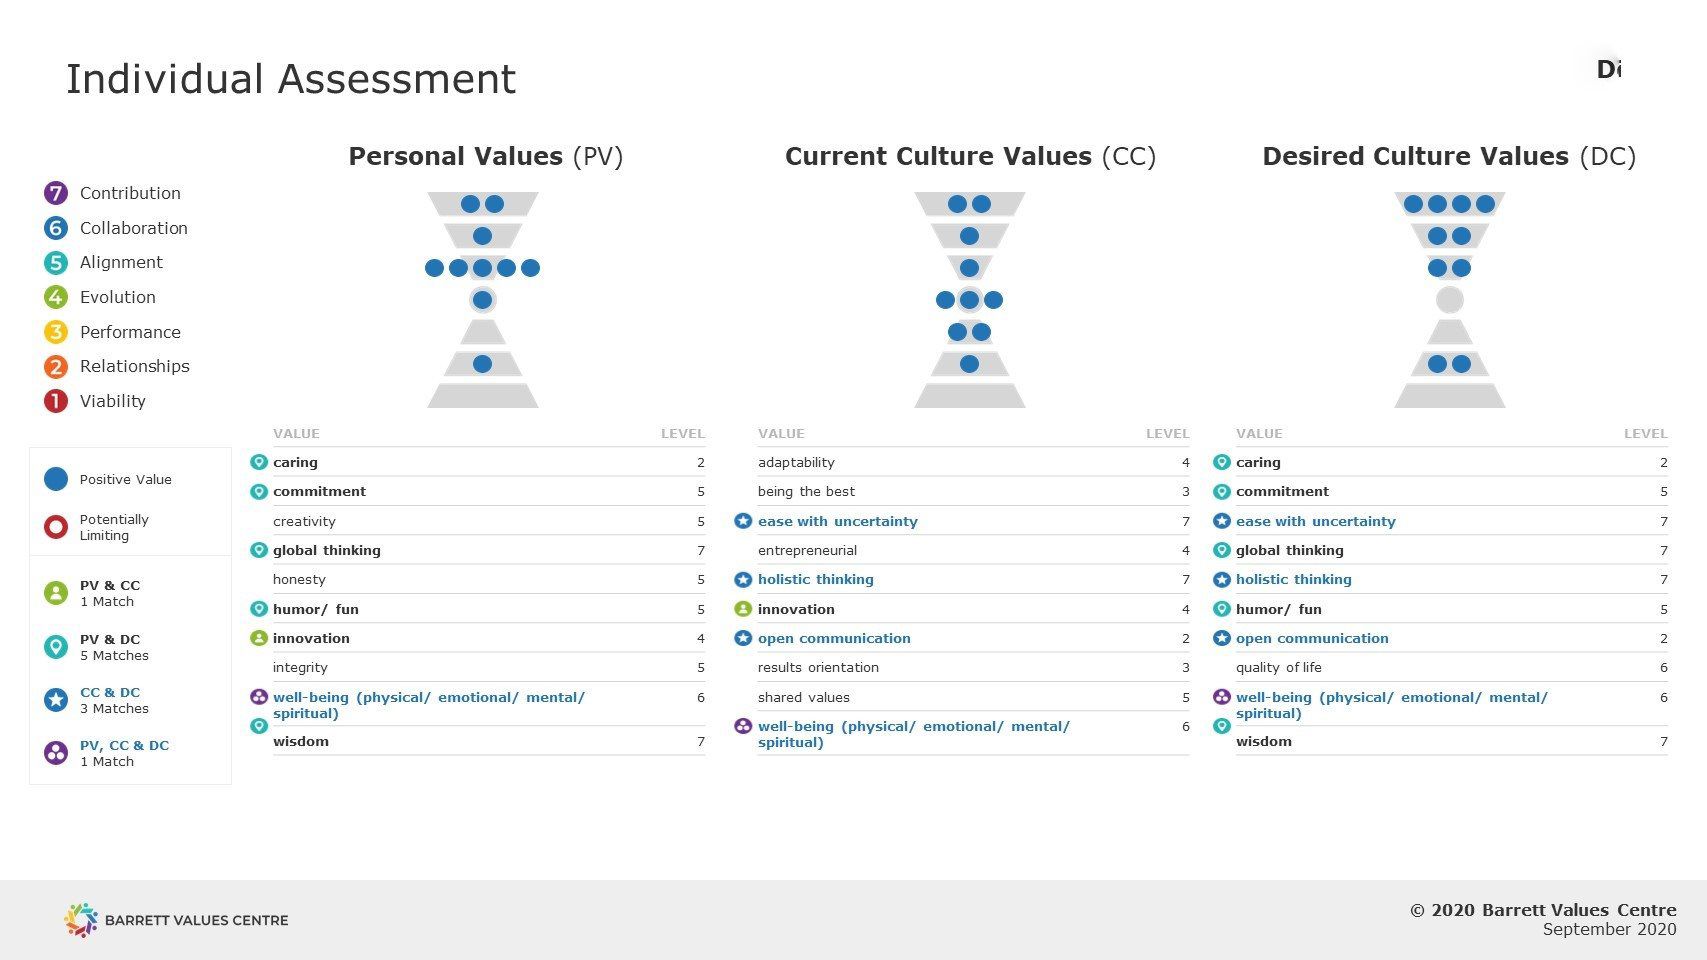The height and width of the screenshot is (960, 1707).
Task: Click the blue Collaboration level 6 icon
Action: [56, 228]
